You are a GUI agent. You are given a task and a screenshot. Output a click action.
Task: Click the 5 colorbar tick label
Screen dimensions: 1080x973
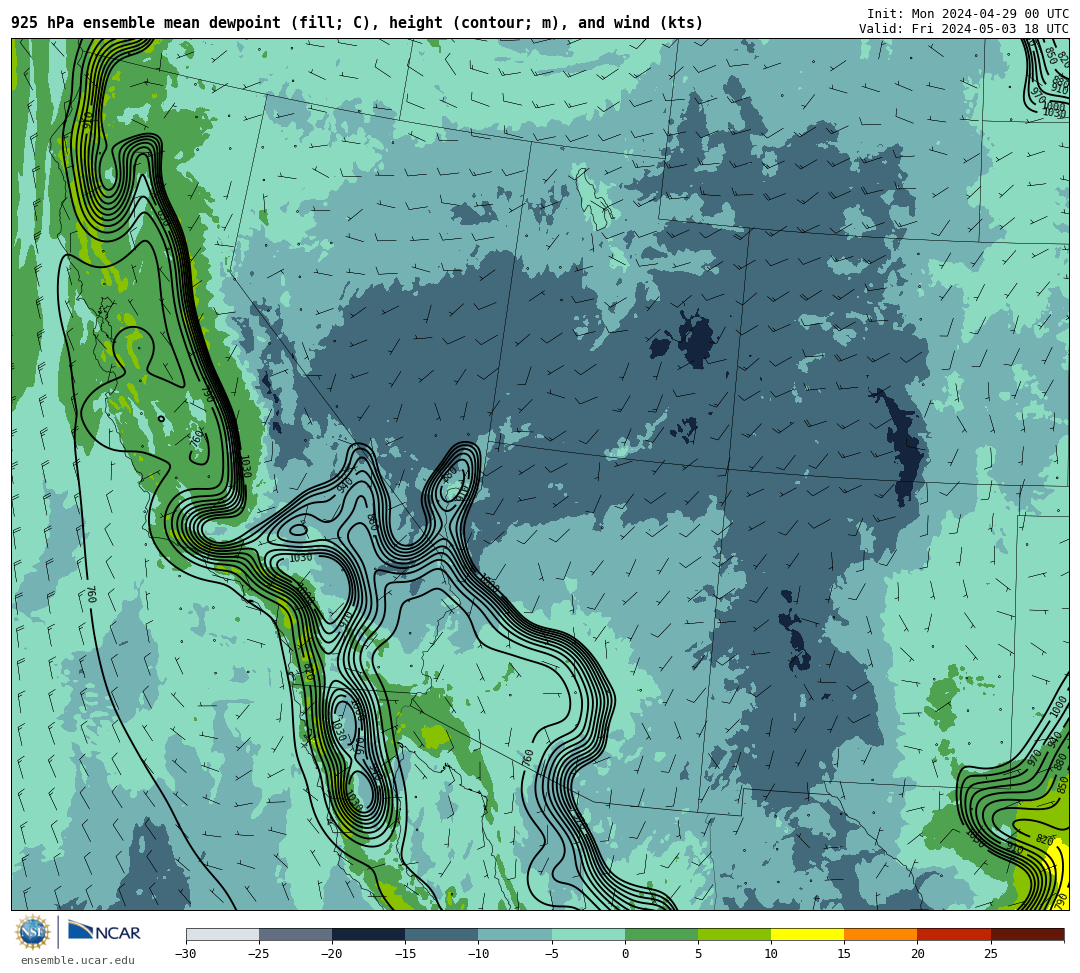point(698,954)
